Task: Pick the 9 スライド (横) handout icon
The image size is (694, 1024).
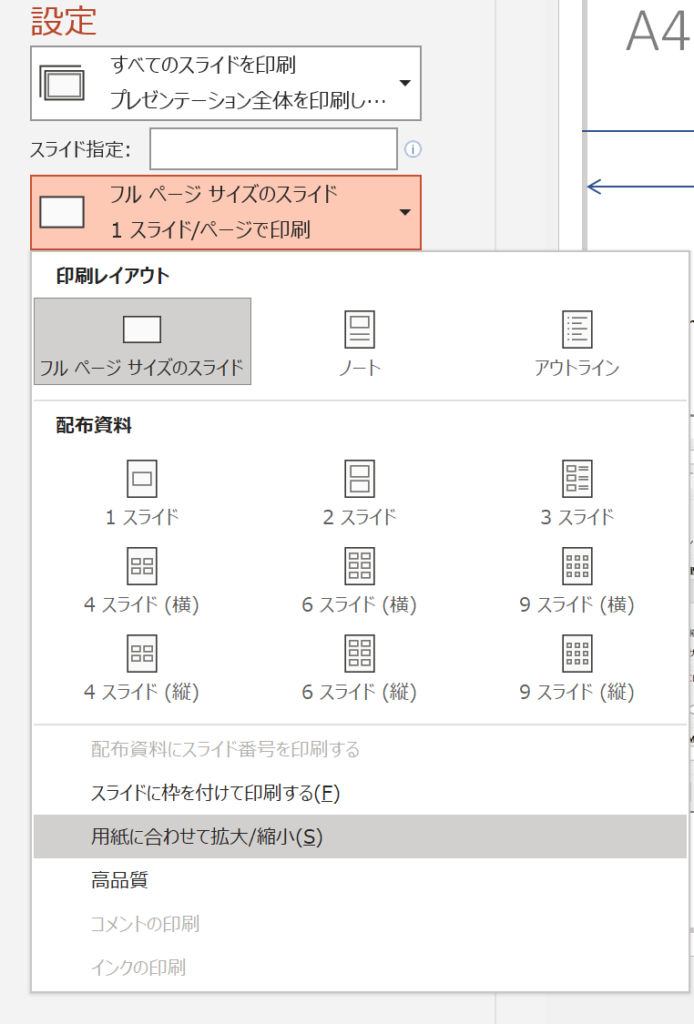Action: click(x=577, y=566)
